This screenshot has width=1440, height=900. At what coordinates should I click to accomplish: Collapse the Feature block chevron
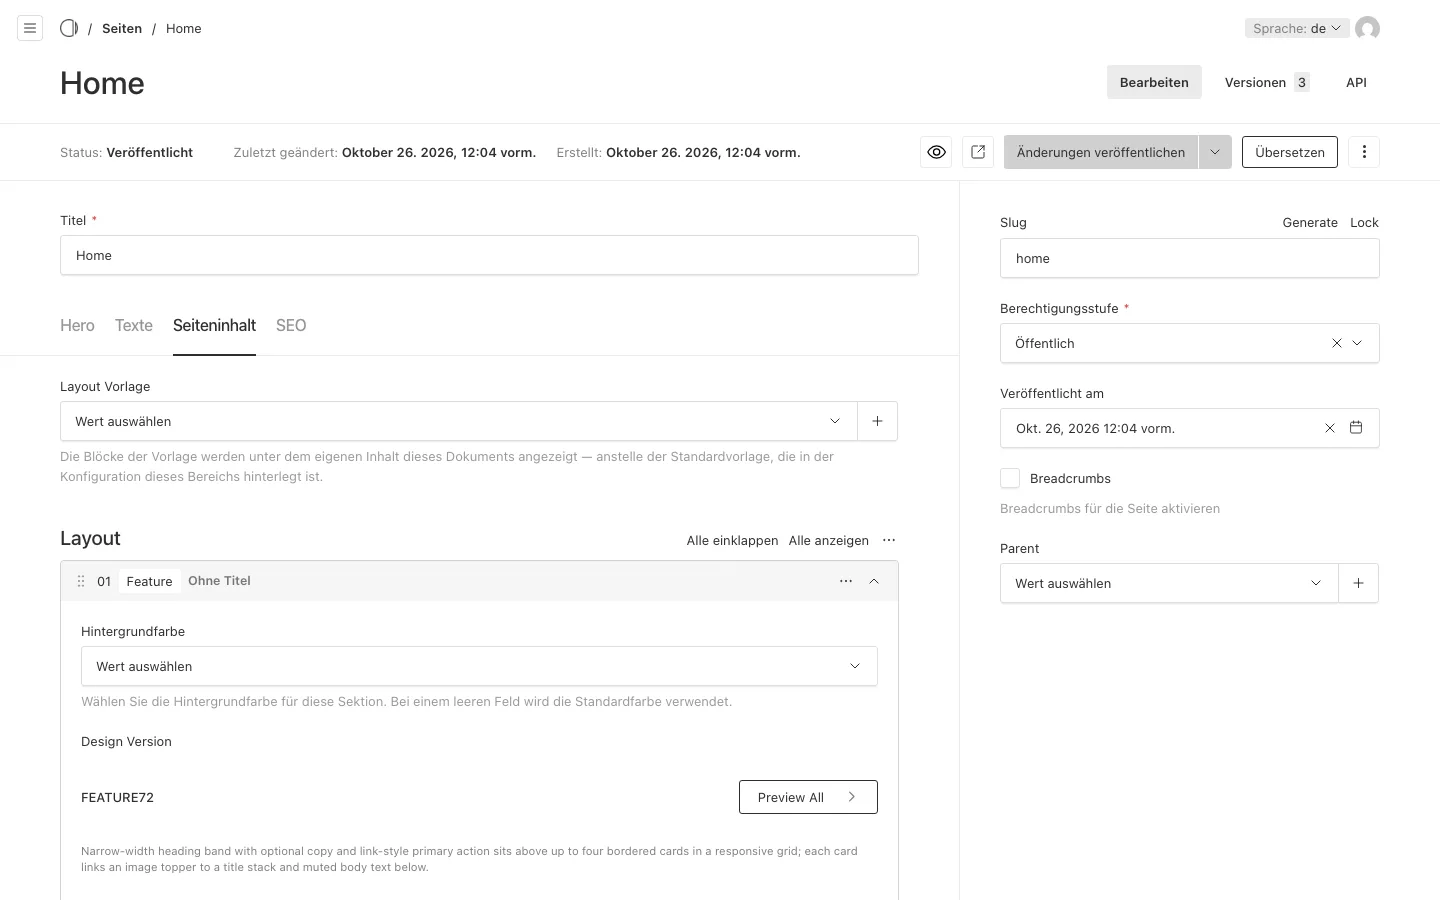[874, 581]
